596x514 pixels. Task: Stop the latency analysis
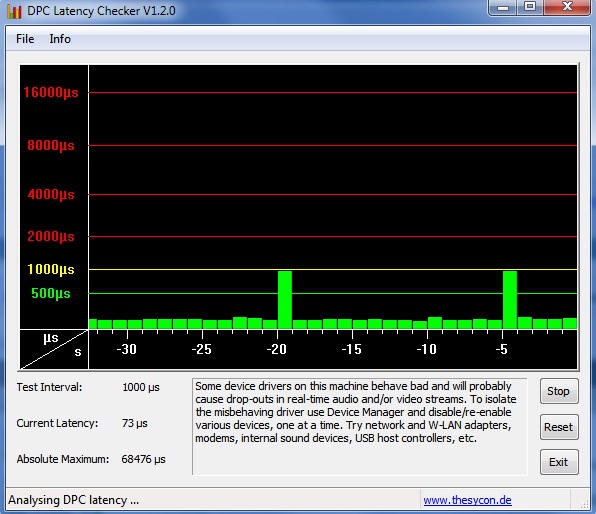(559, 391)
